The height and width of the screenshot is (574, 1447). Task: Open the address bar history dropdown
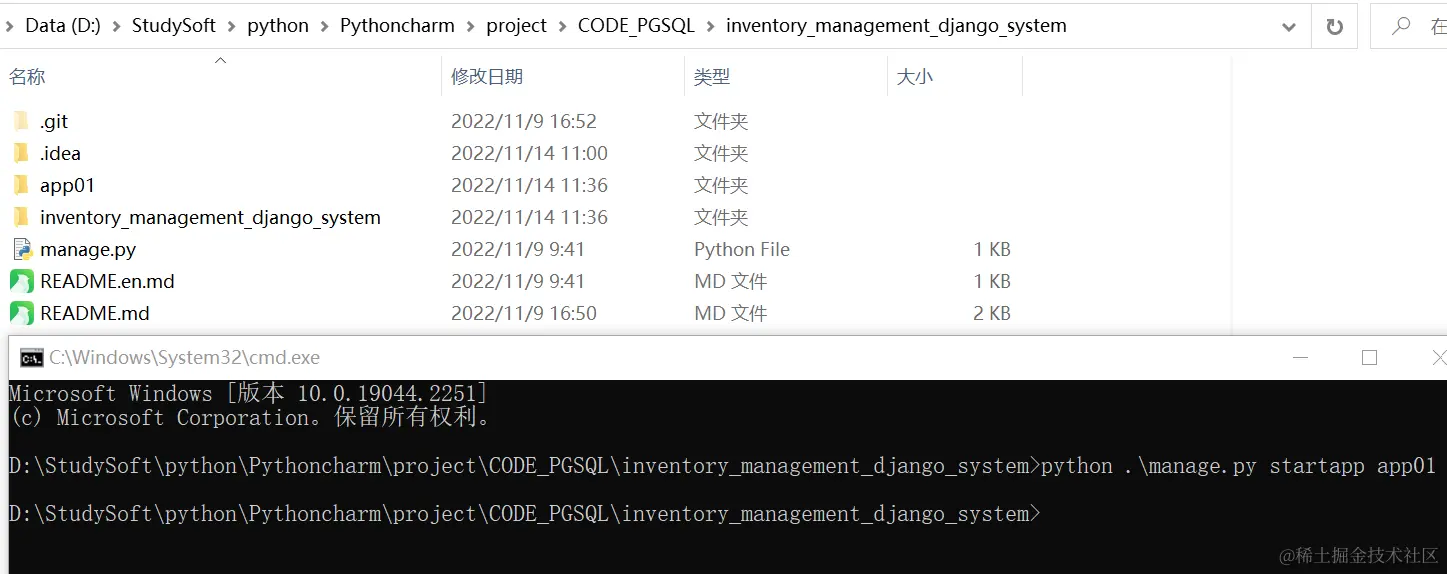click(1289, 27)
